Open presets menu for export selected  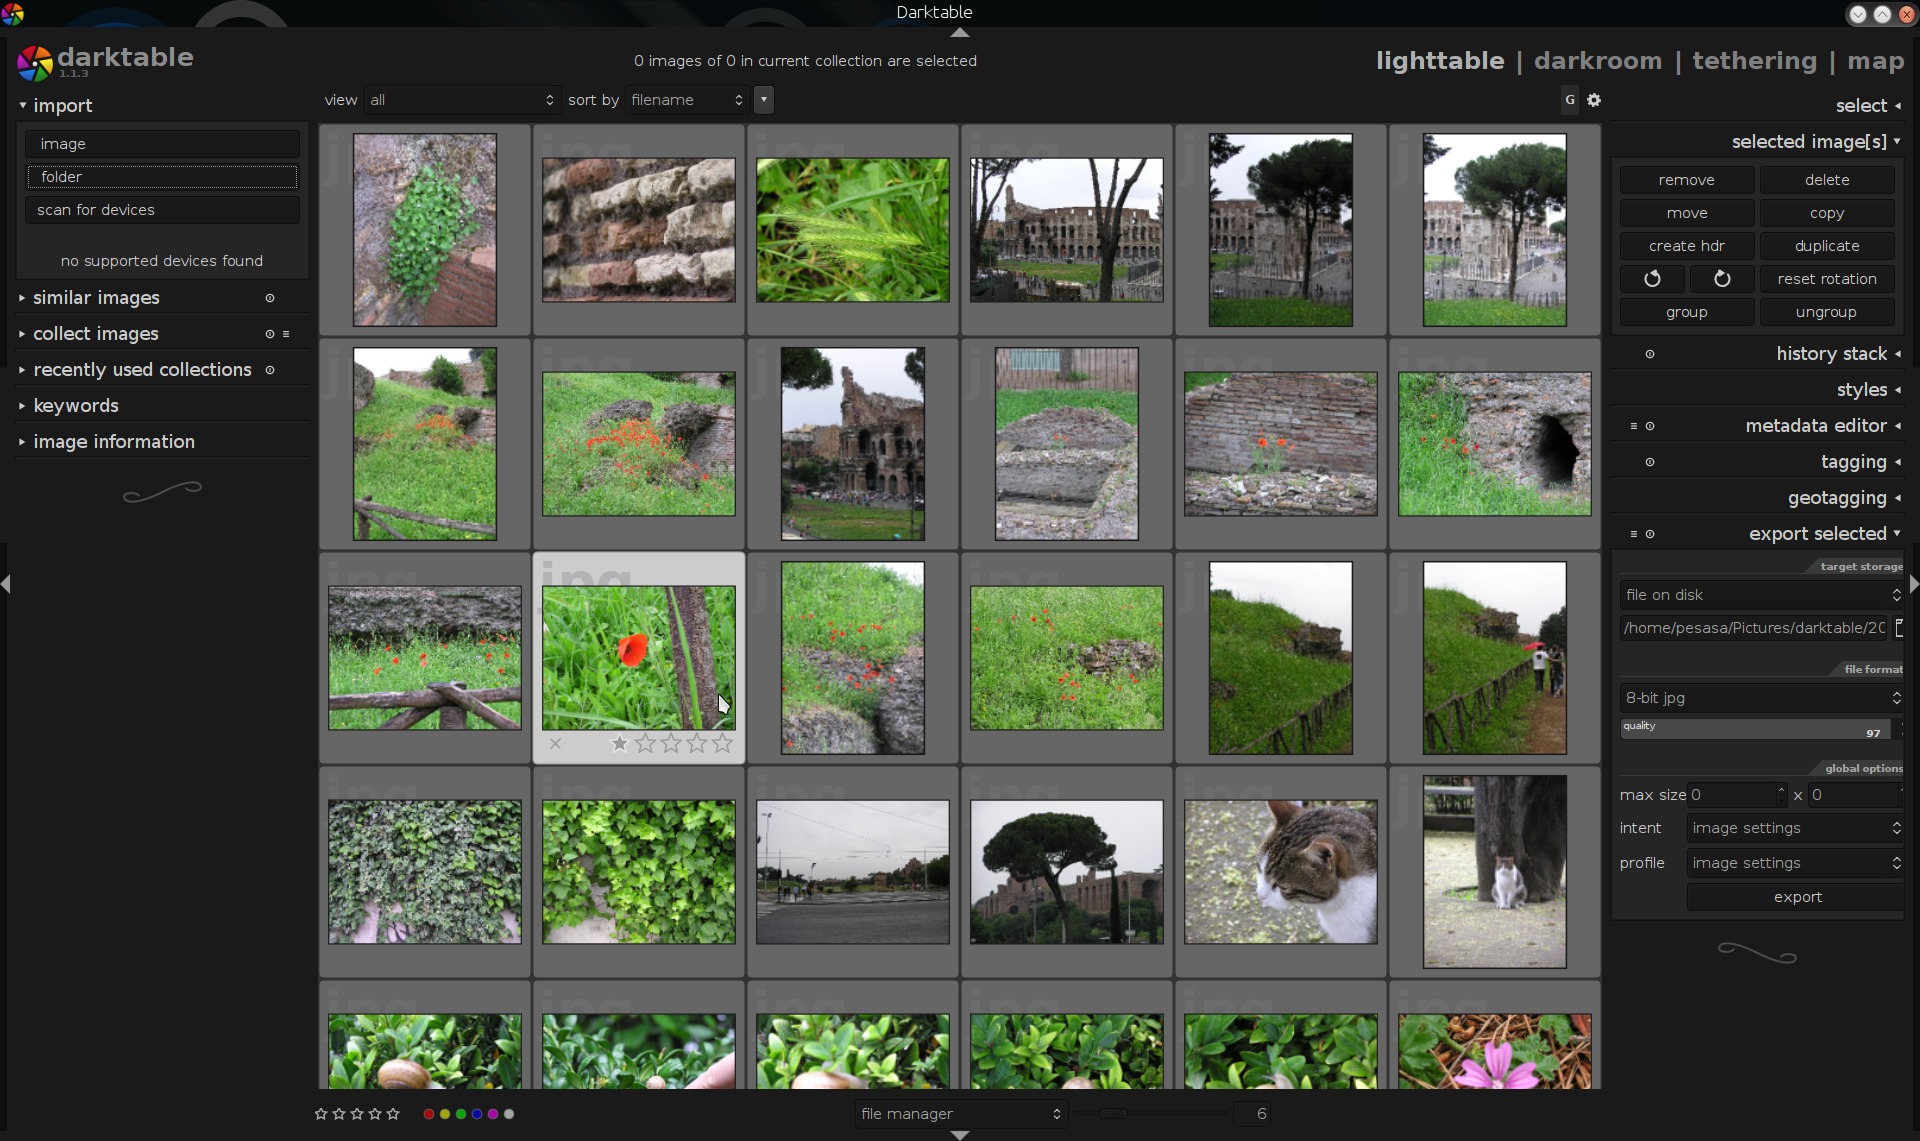pyautogui.click(x=1634, y=534)
